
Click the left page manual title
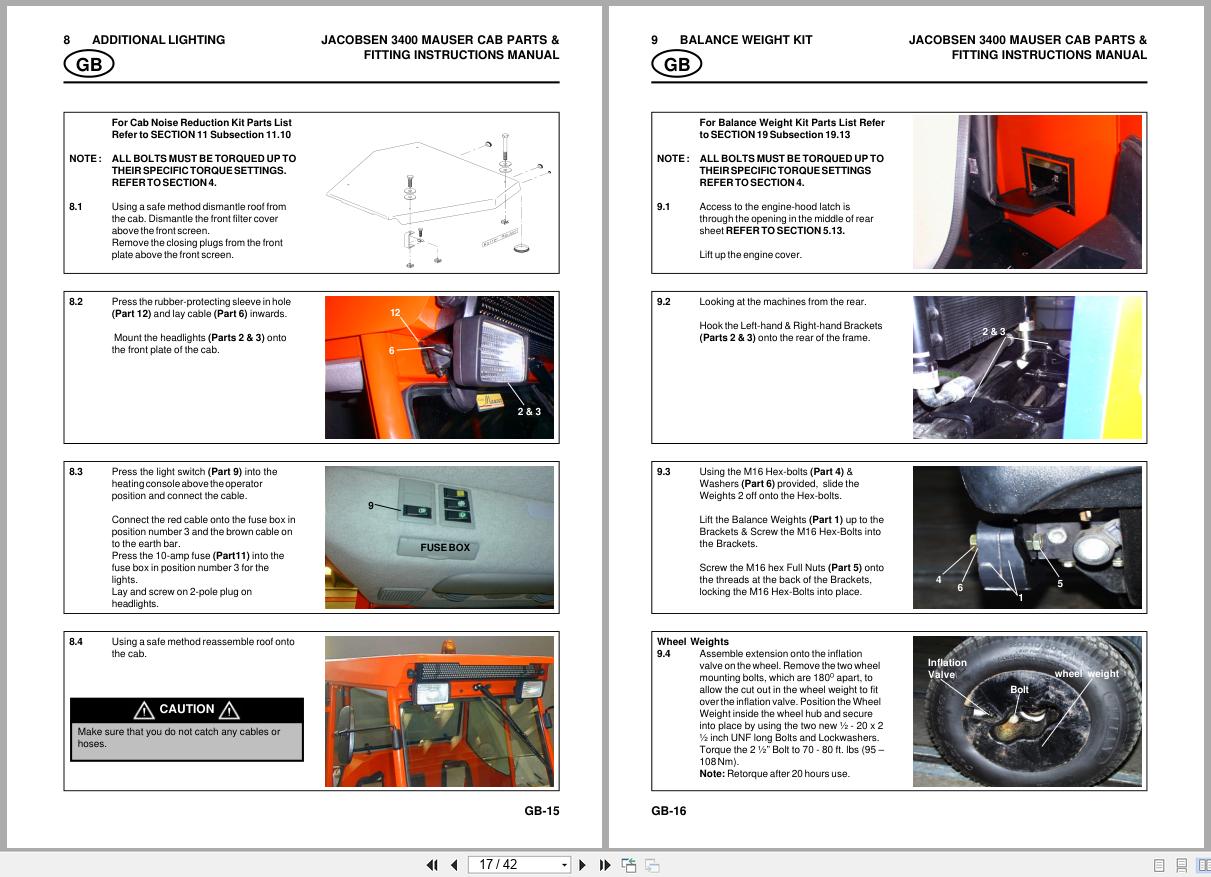440,47
